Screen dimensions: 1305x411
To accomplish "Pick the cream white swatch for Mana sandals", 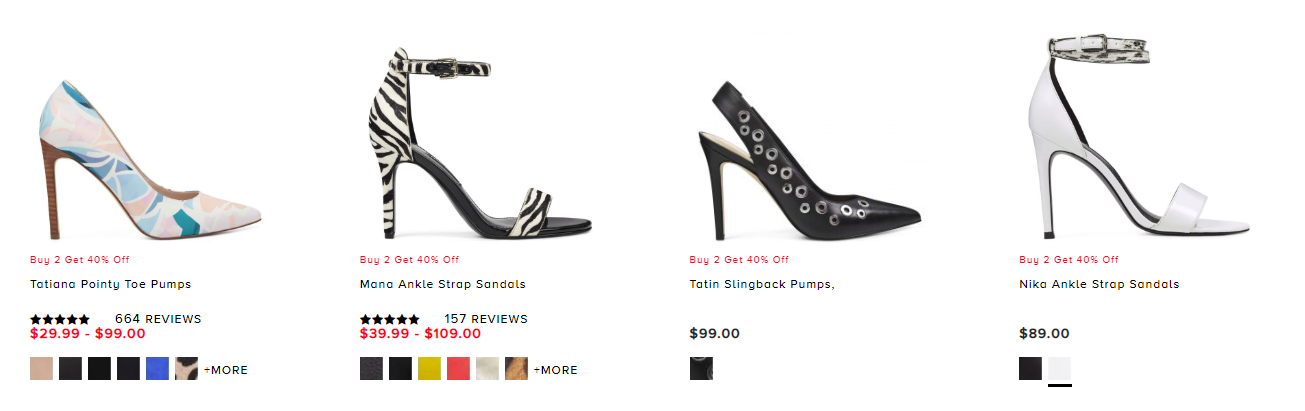I will tap(488, 369).
